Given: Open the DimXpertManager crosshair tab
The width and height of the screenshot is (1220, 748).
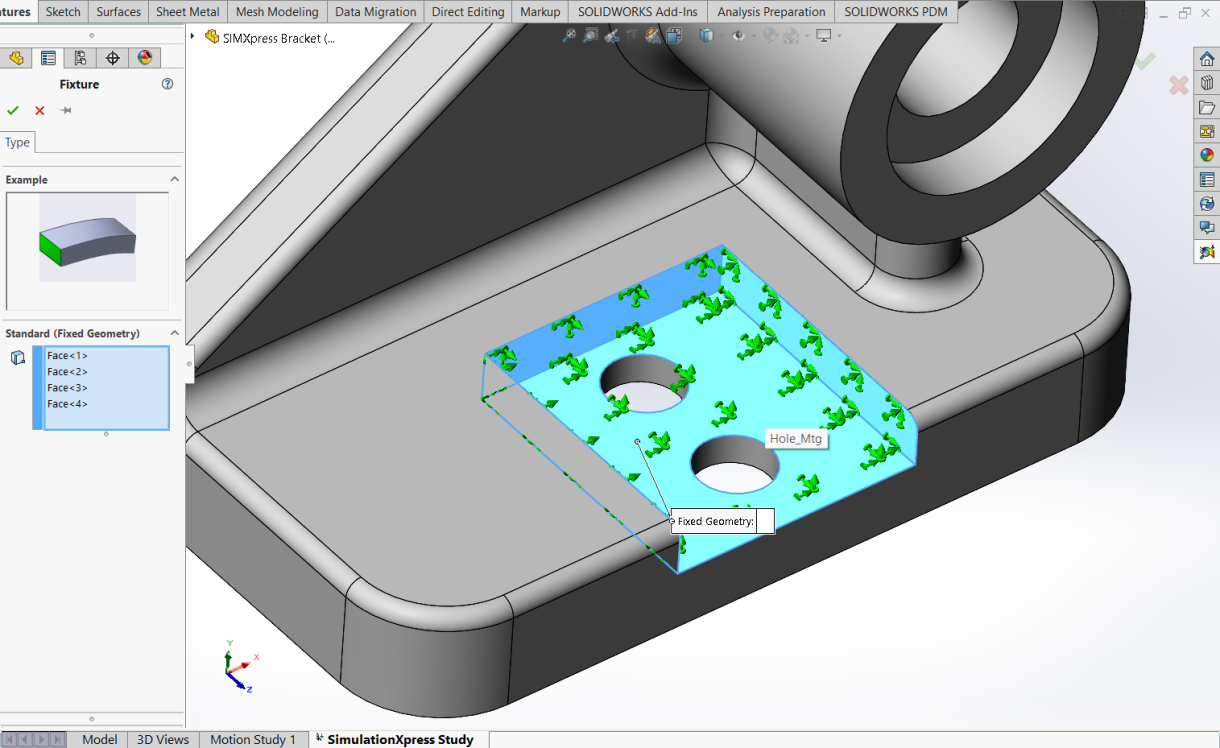Looking at the screenshot, I should 112,58.
